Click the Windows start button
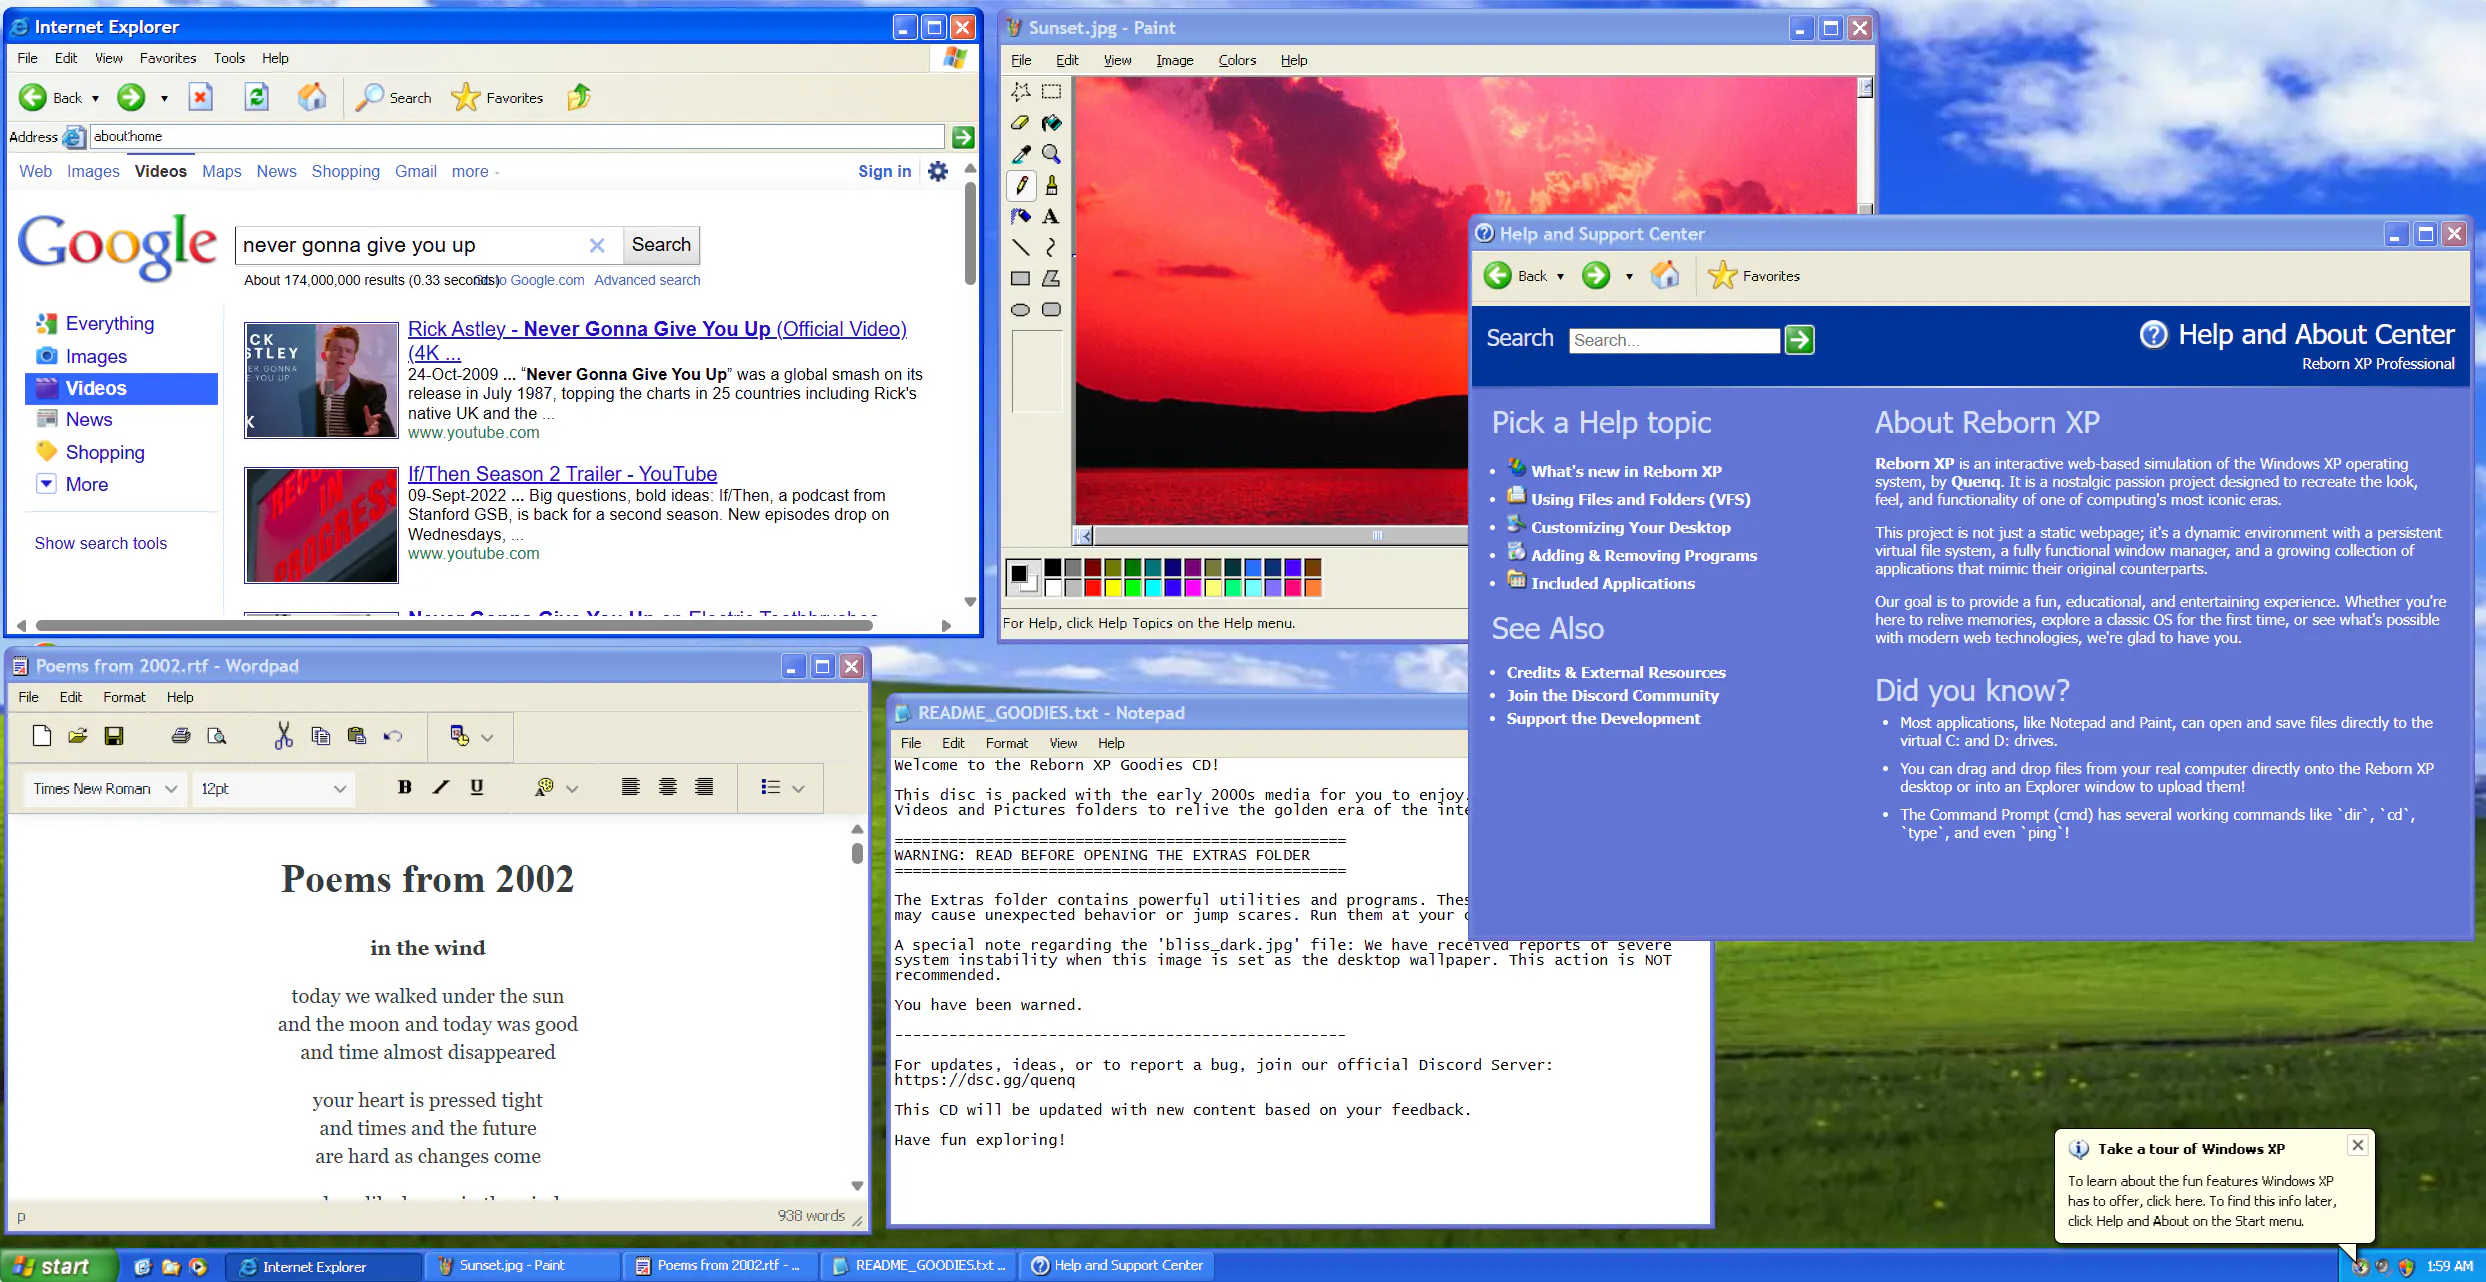Screen dimensions: 2486x1282 (59, 1266)
